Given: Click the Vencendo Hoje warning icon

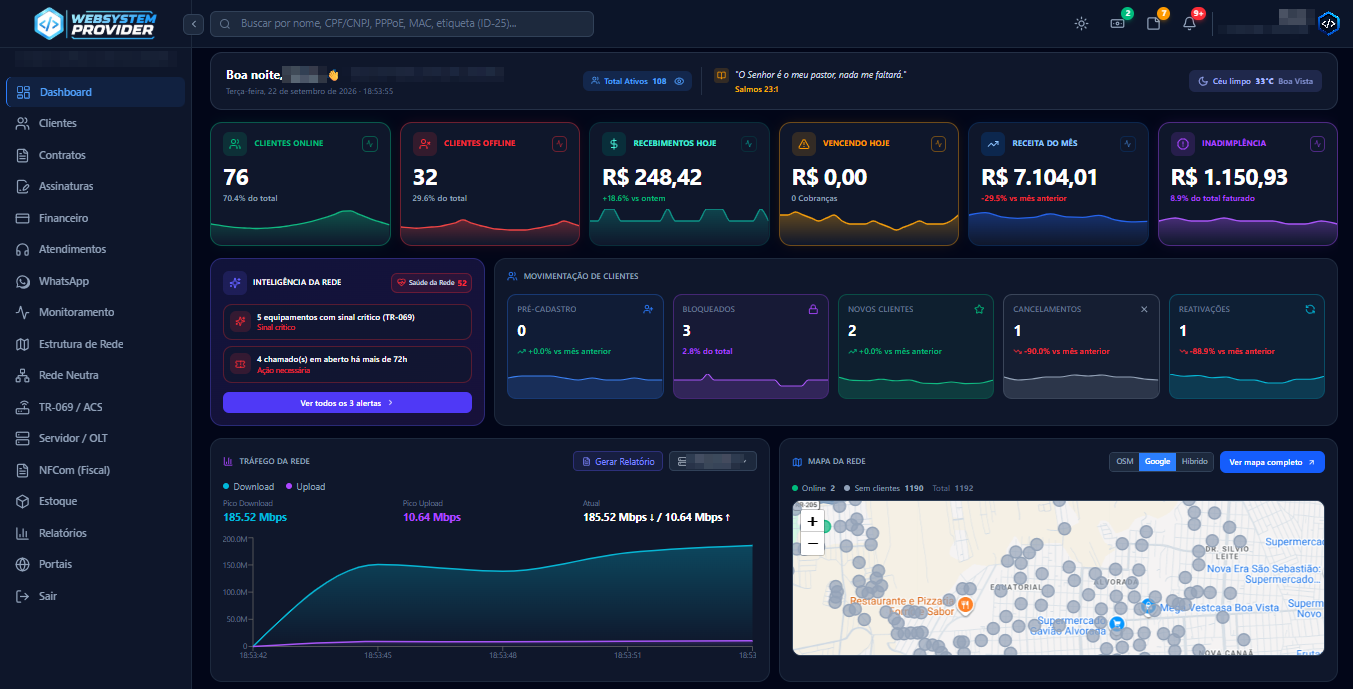Looking at the screenshot, I should pyautogui.click(x=804, y=144).
